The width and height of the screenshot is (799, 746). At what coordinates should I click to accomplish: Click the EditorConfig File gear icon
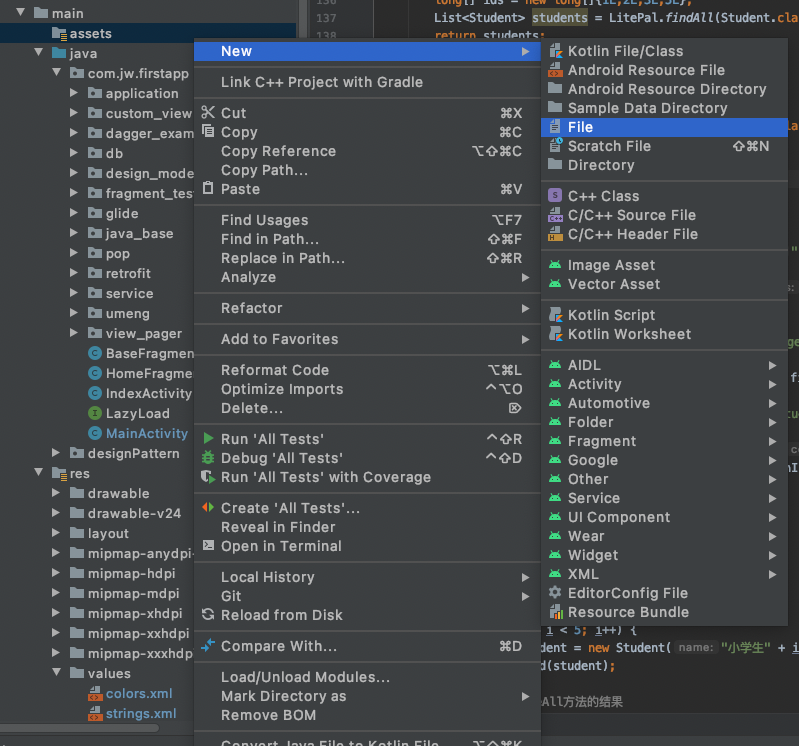555,593
